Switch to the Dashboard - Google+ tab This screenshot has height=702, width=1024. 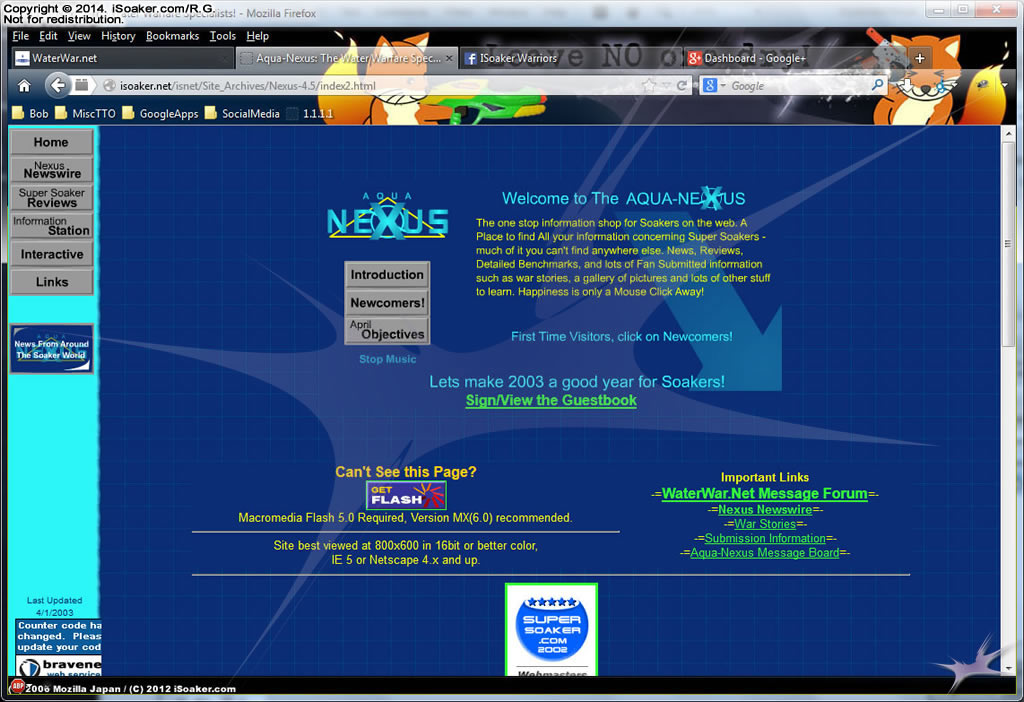[x=793, y=58]
